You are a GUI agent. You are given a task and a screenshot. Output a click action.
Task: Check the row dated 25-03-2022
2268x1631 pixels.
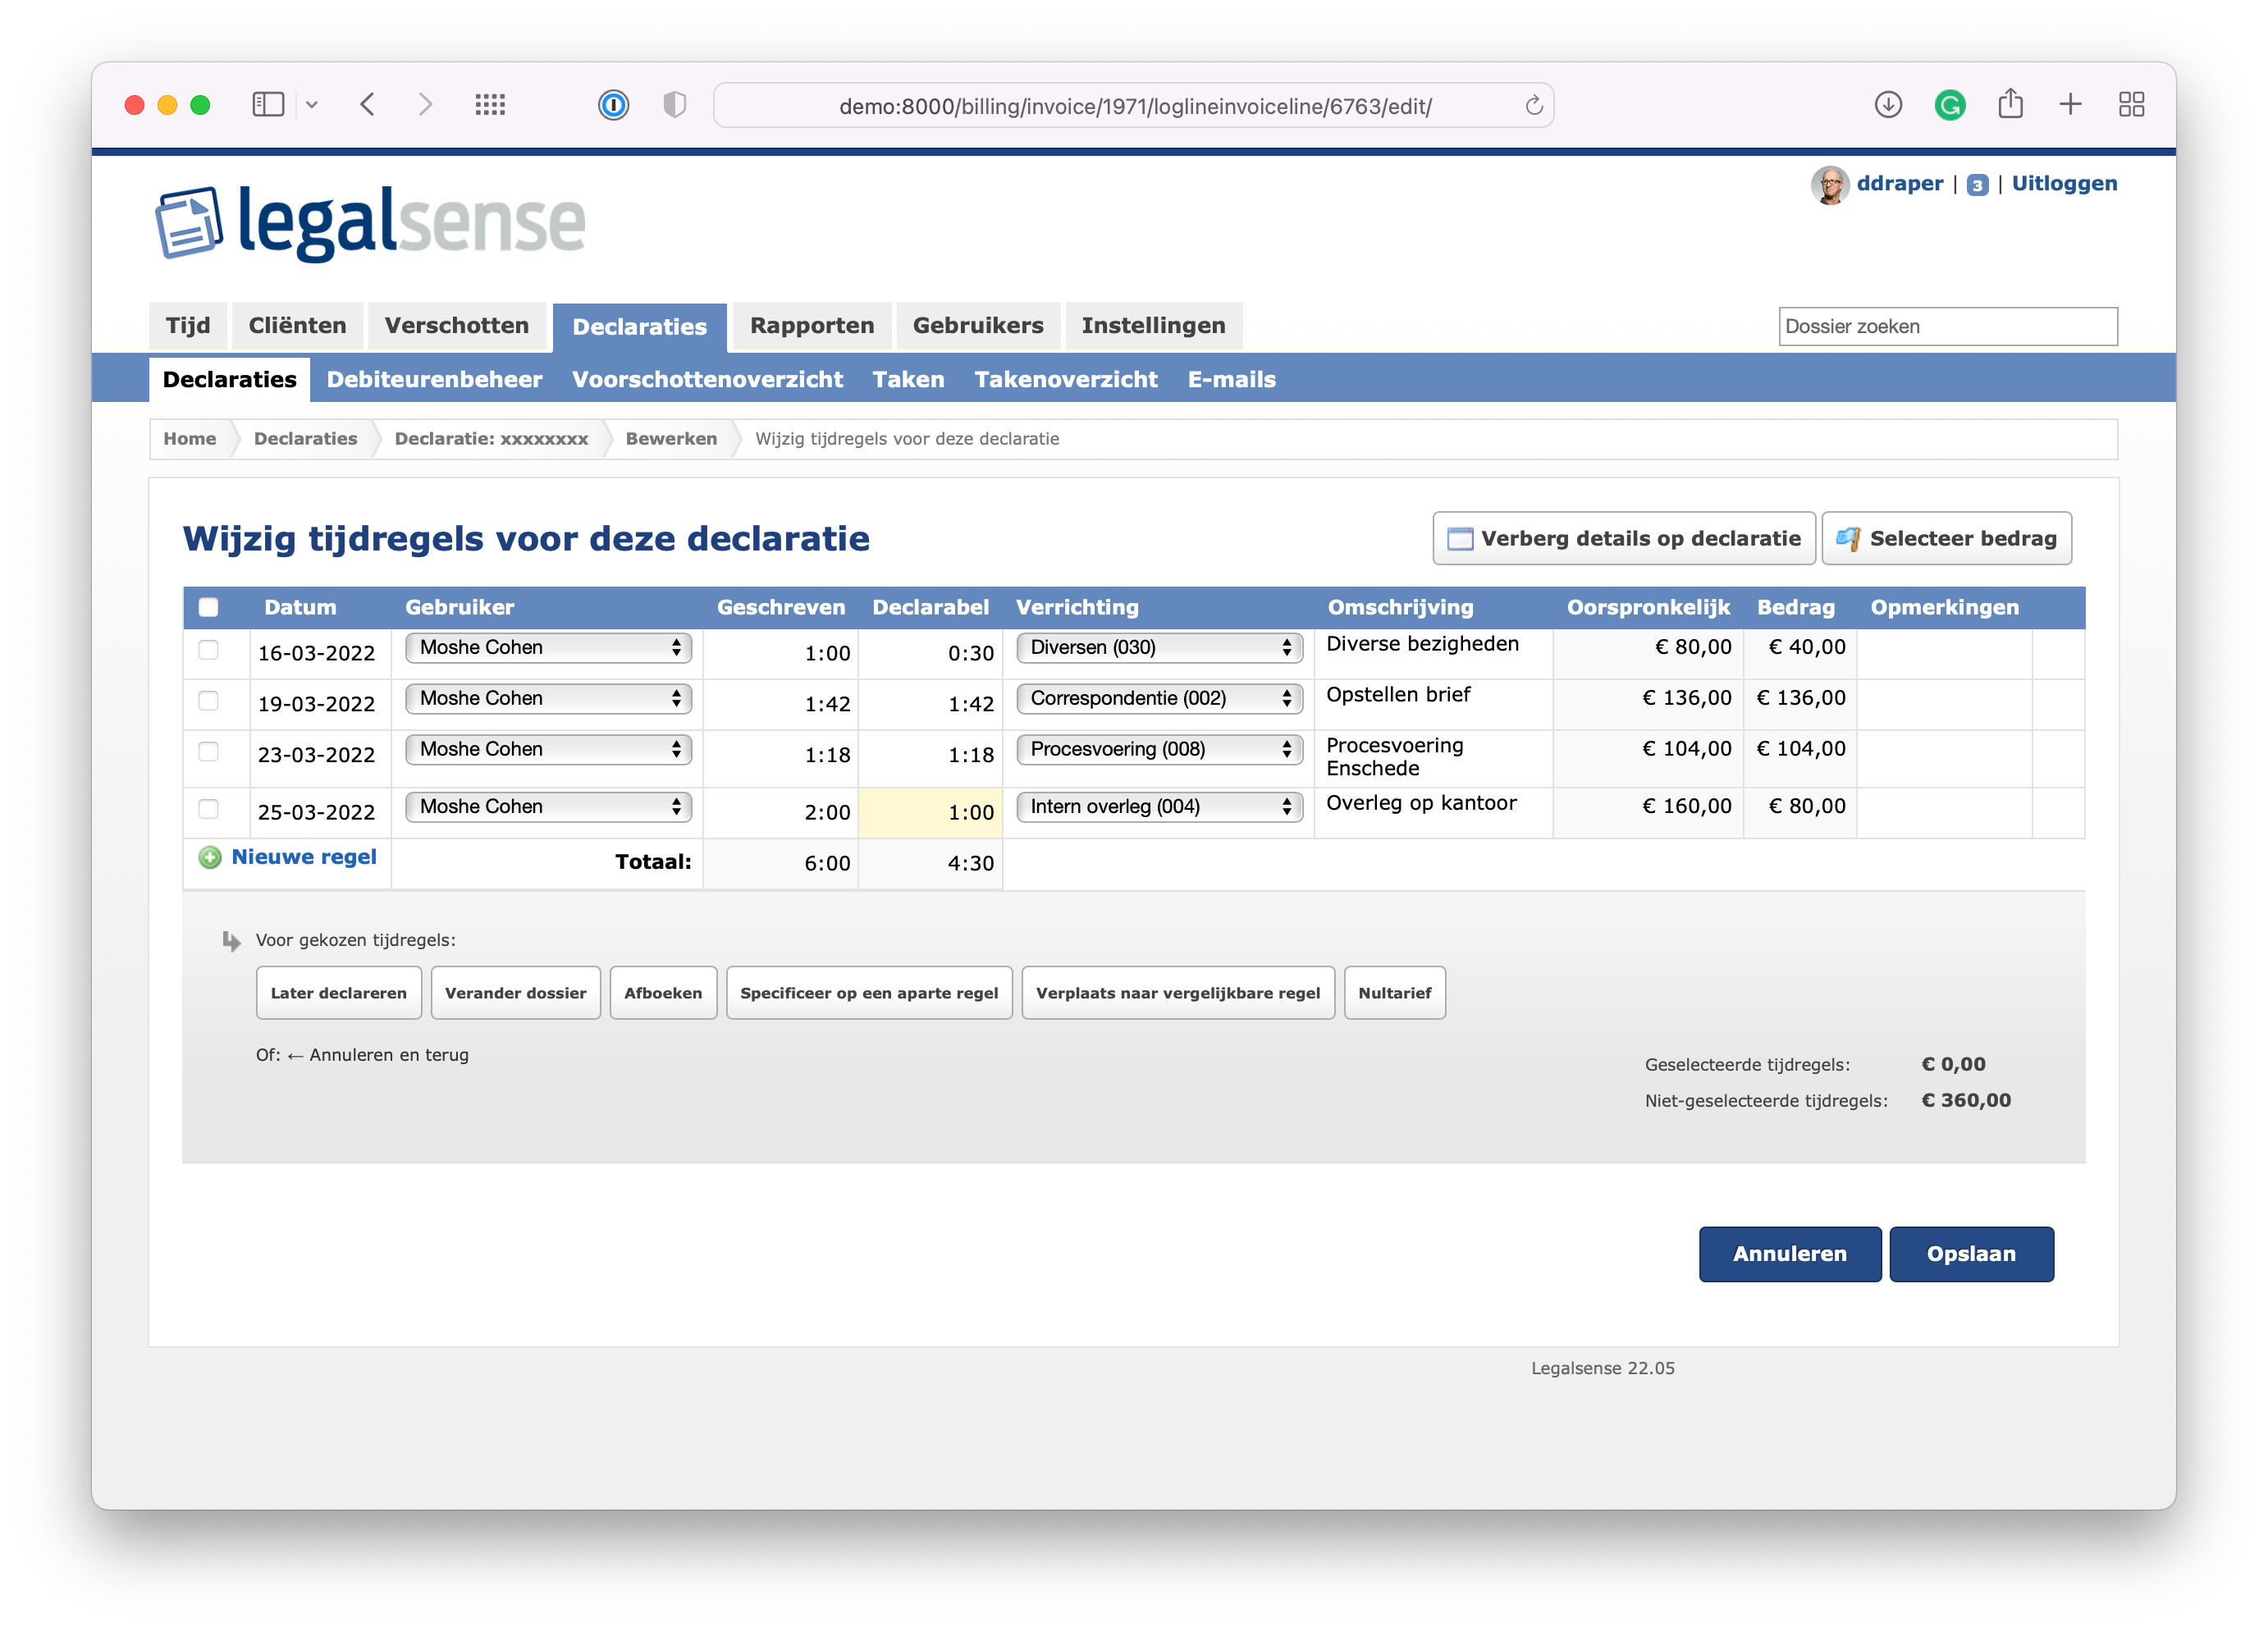point(208,809)
